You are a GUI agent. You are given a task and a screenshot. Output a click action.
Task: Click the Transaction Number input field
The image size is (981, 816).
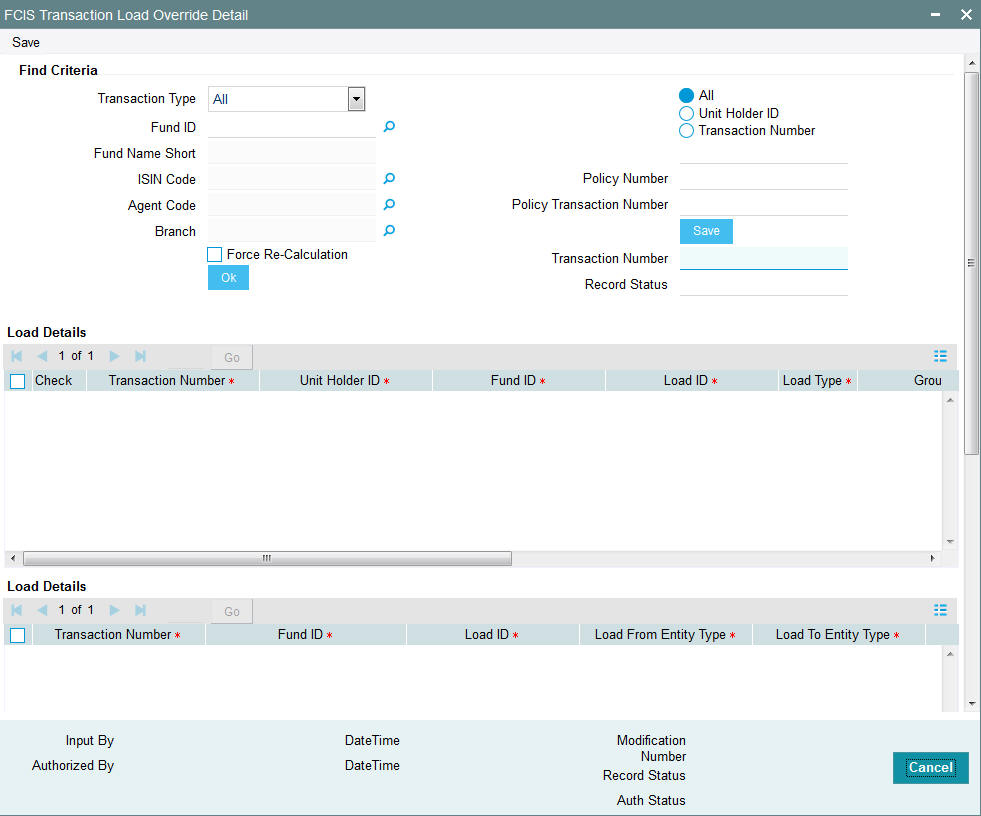pos(763,258)
